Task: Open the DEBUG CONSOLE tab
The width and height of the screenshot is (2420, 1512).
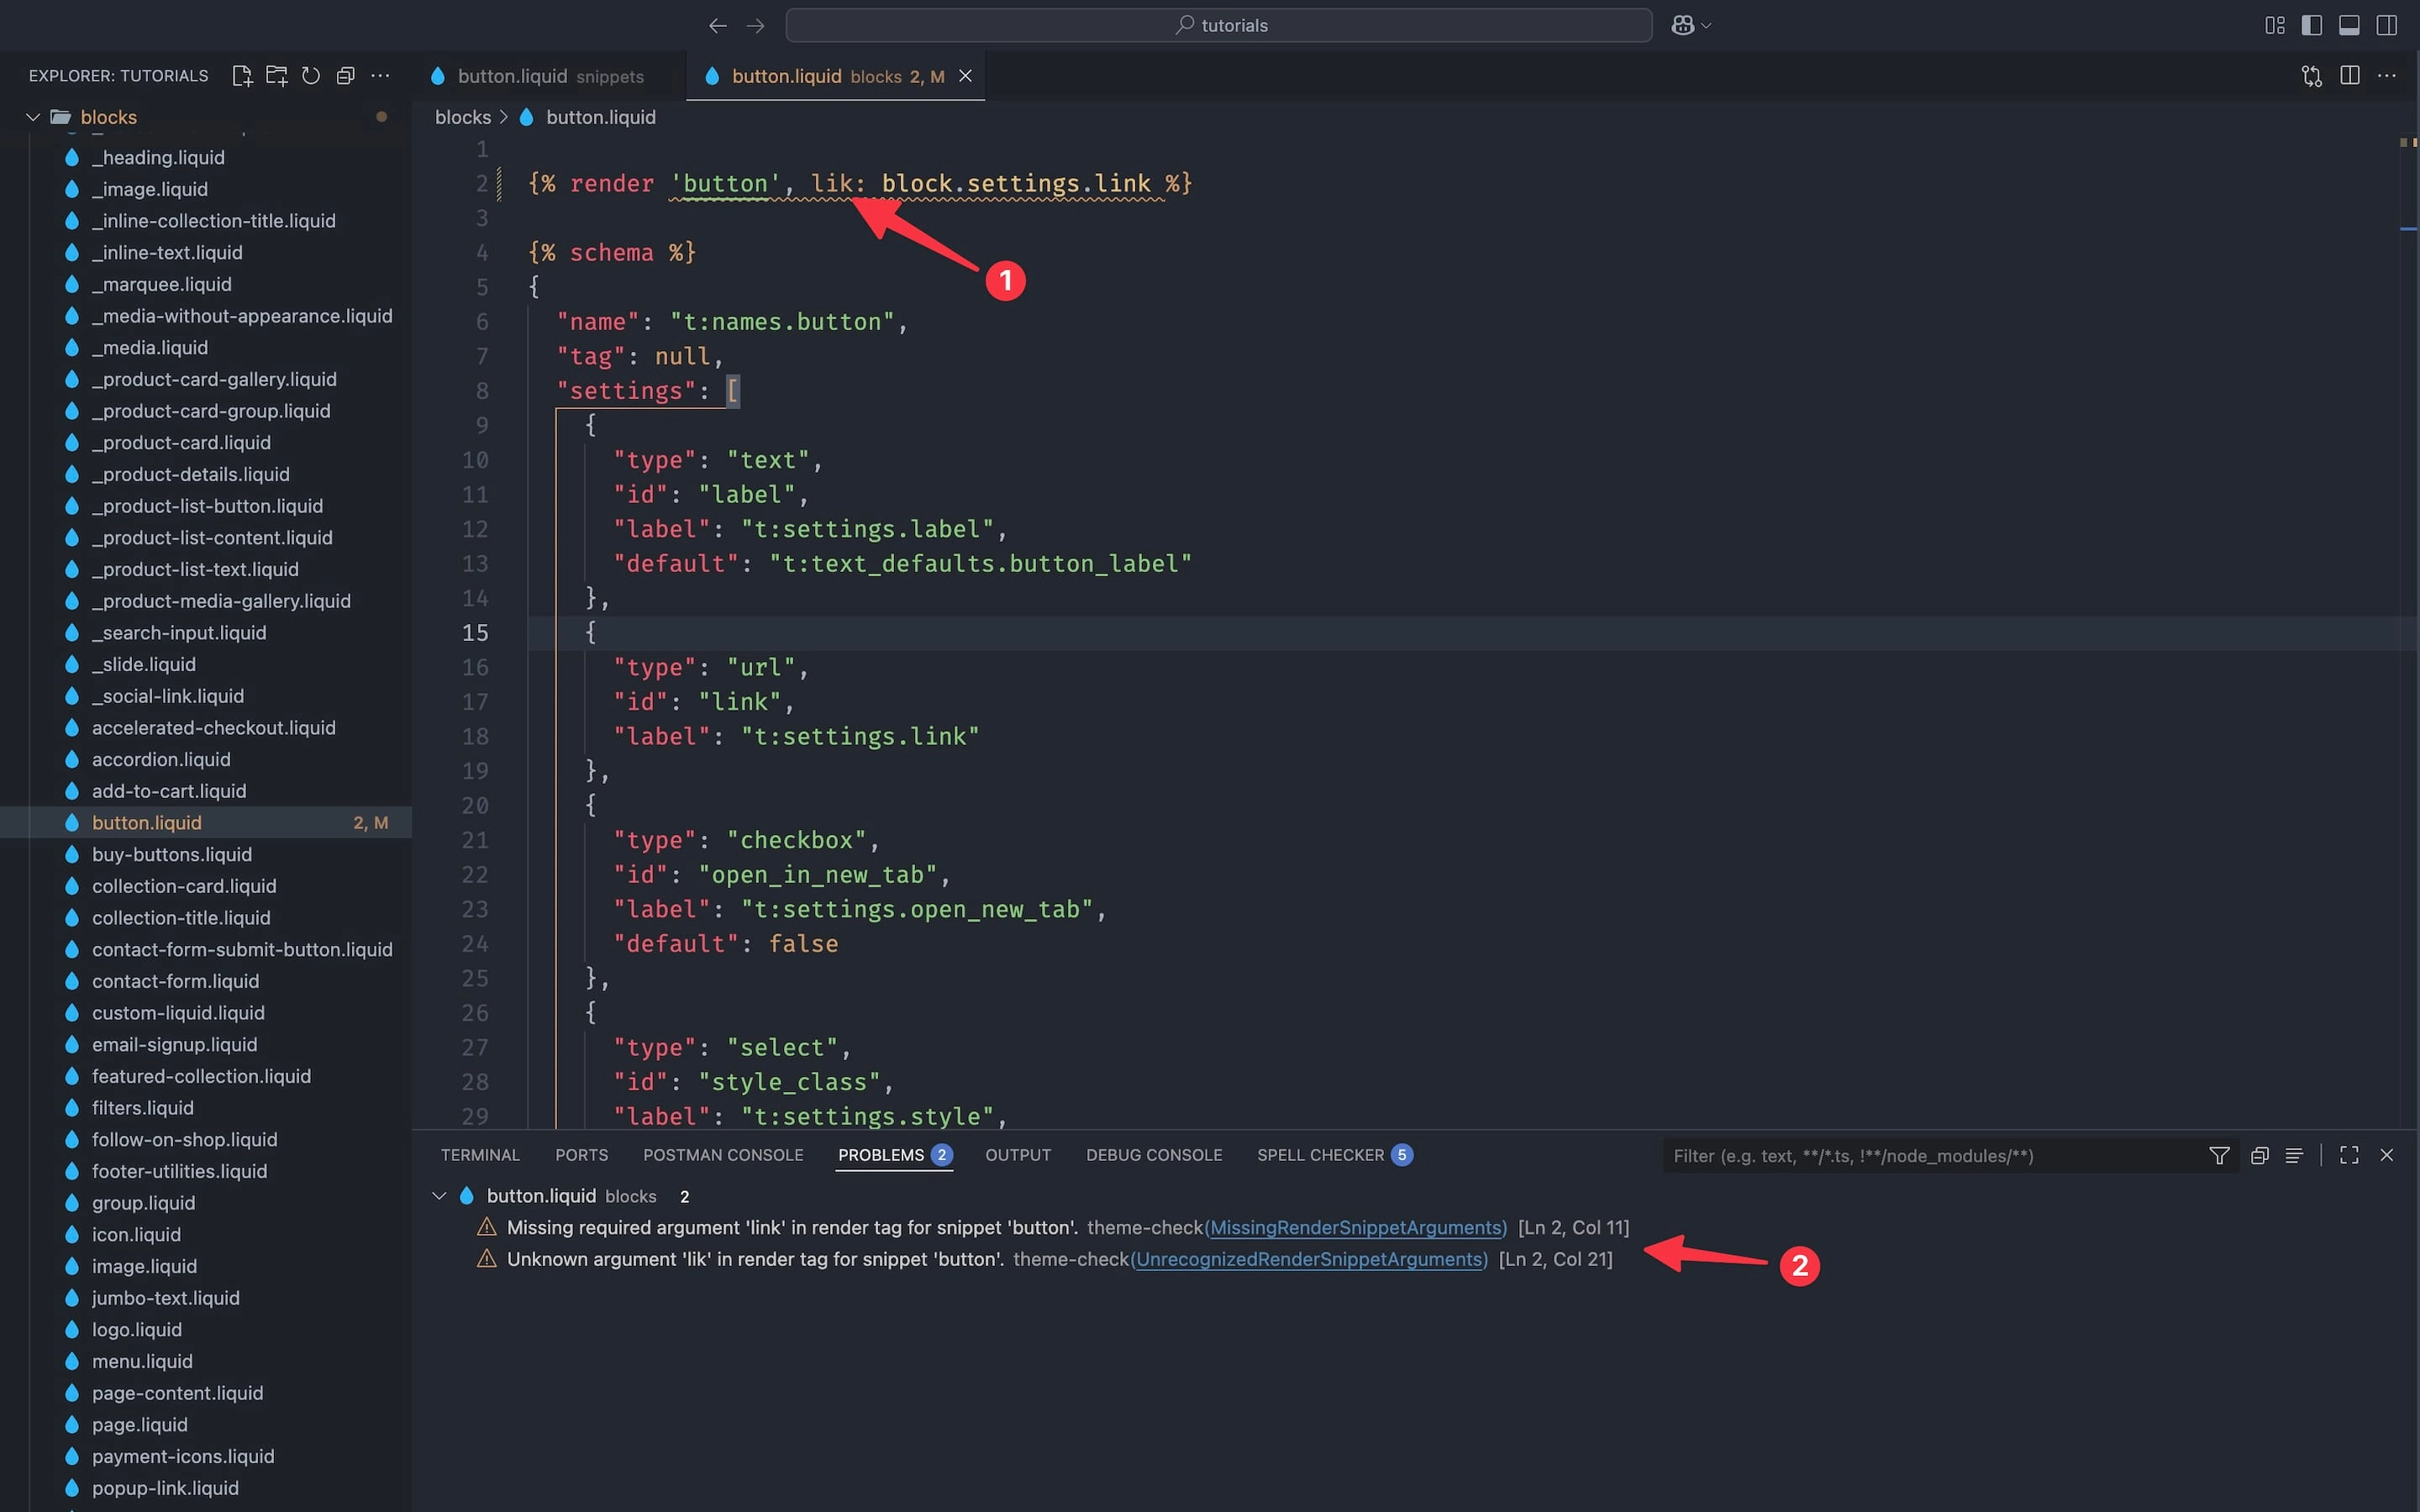Action: (1154, 1155)
